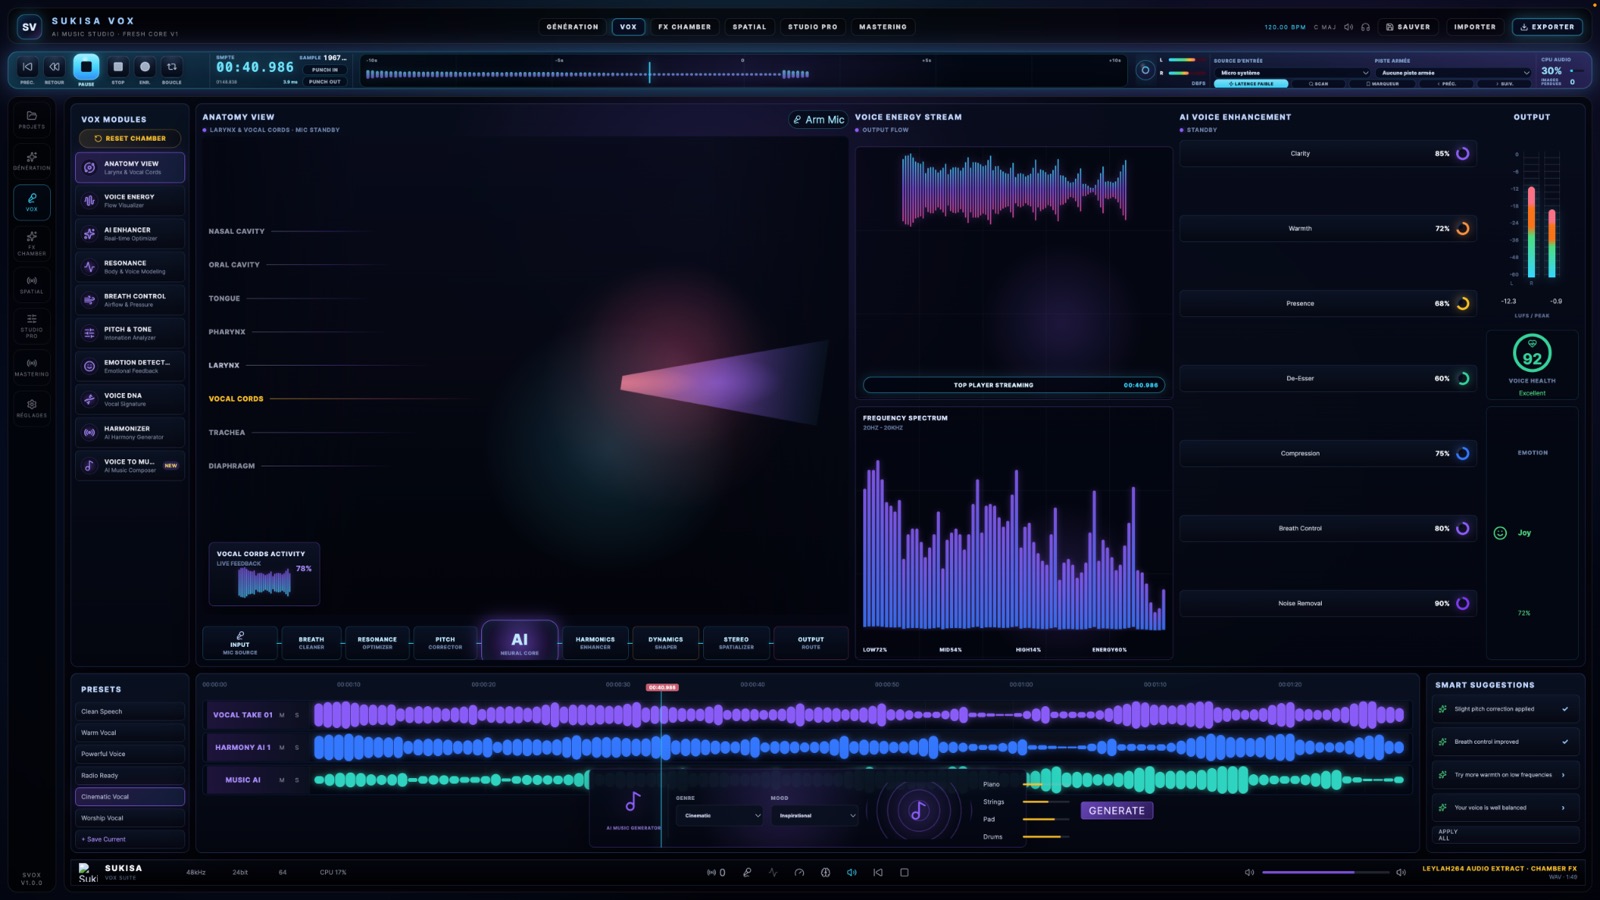Image resolution: width=1600 pixels, height=900 pixels.
Task: Open the FX Chamber sidebar icon
Action: (32, 242)
